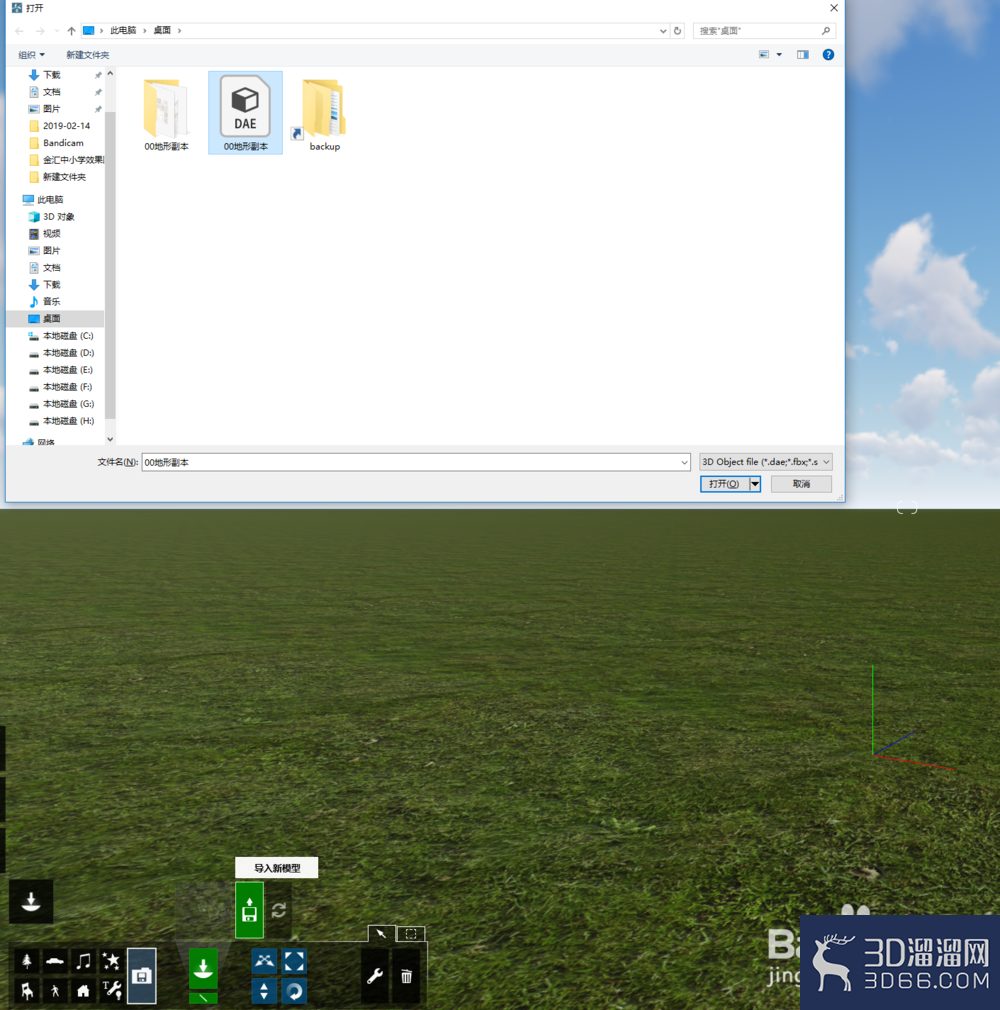
Task: Select the Effects stars category icon
Action: [111, 961]
